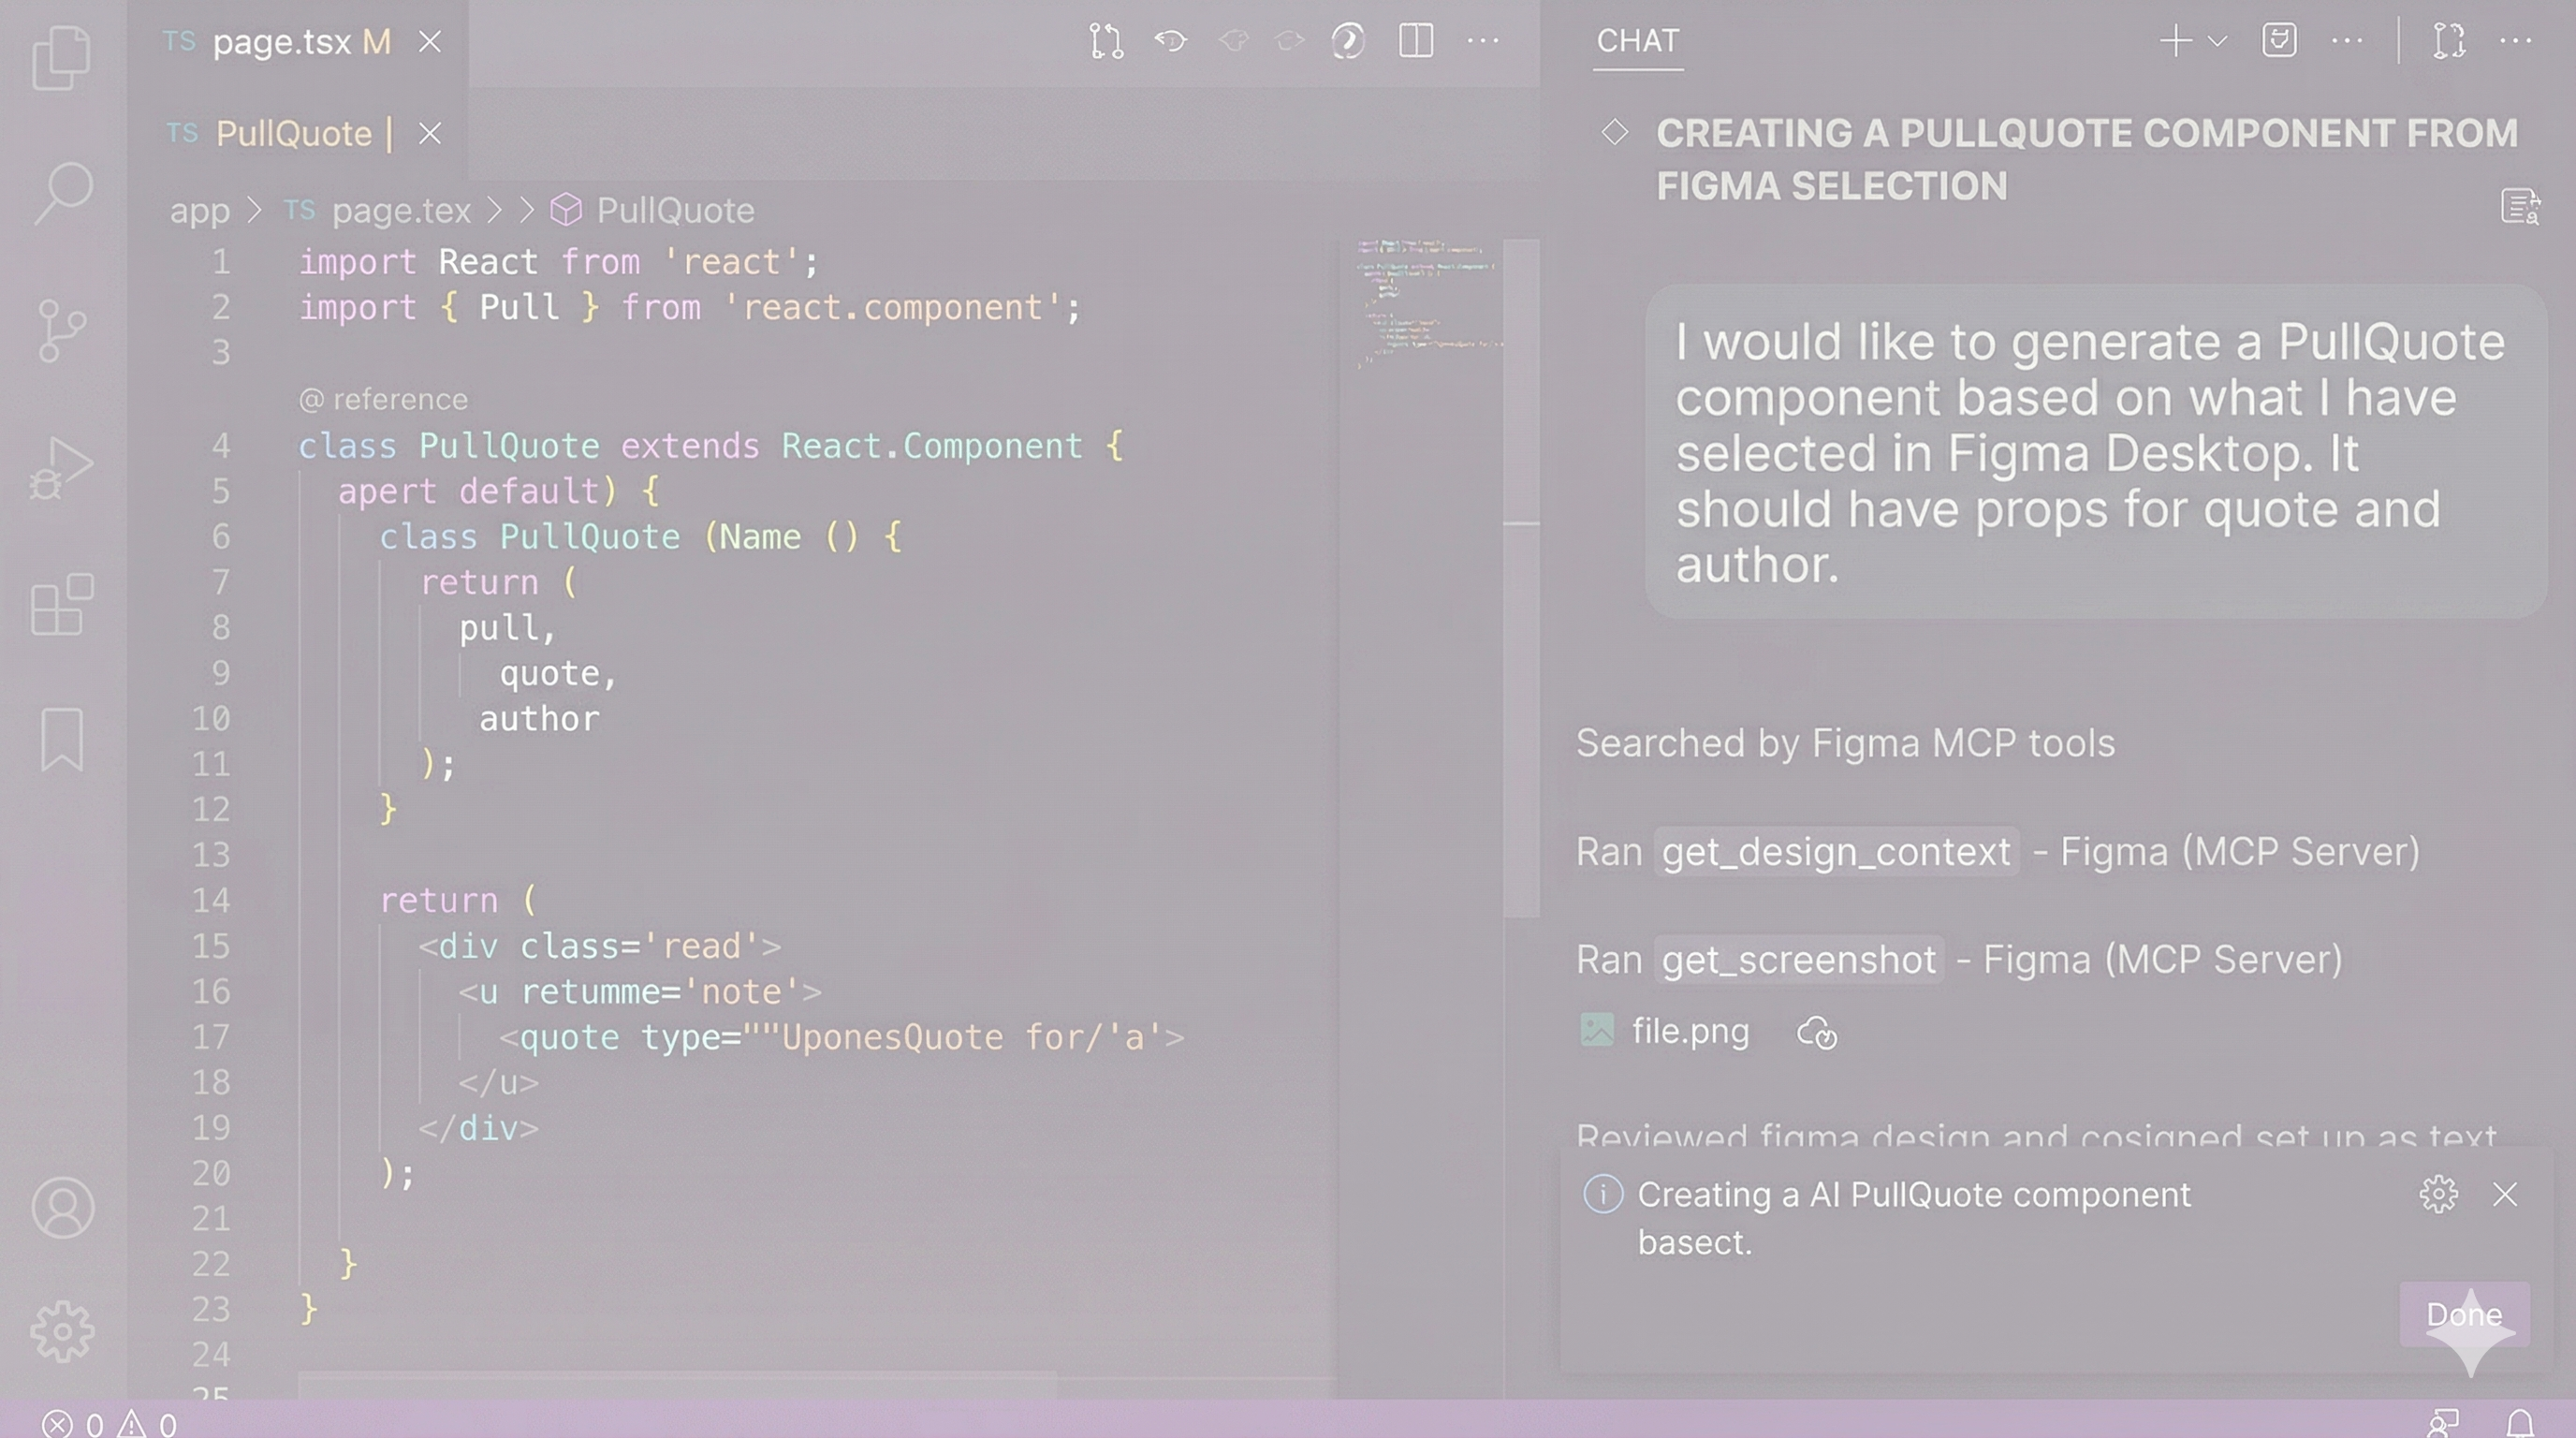Open the Explorer files icon
Screen dimensions: 2576x1438
pyautogui.click(x=62, y=57)
